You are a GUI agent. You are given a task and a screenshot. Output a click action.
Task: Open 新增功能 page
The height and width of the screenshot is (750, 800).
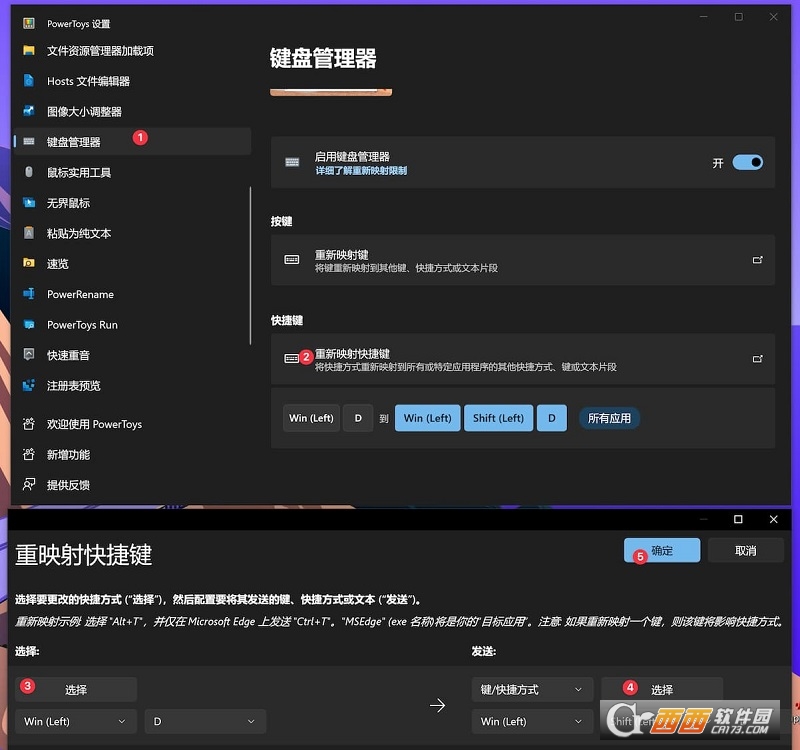tap(133, 454)
